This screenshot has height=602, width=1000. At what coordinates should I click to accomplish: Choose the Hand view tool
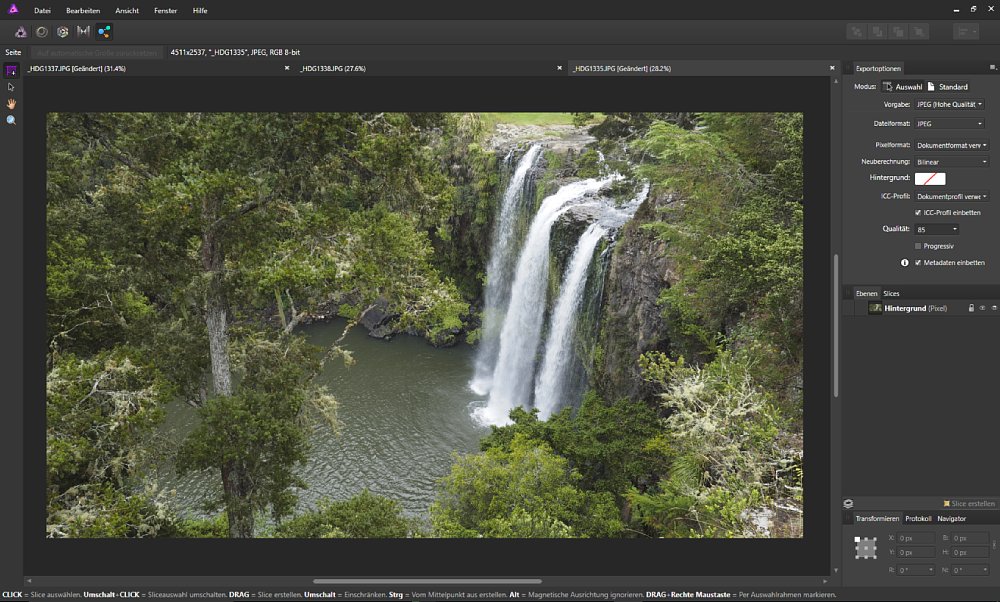pyautogui.click(x=11, y=103)
